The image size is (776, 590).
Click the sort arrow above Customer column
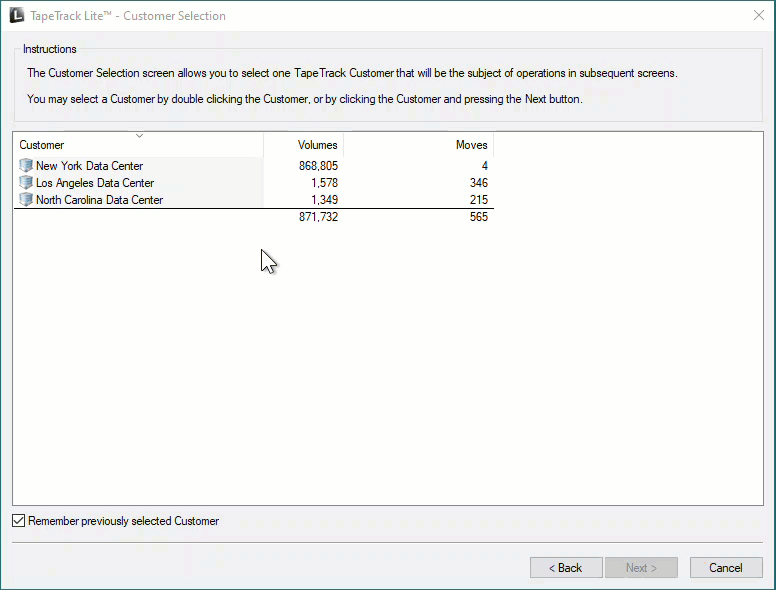pos(140,136)
